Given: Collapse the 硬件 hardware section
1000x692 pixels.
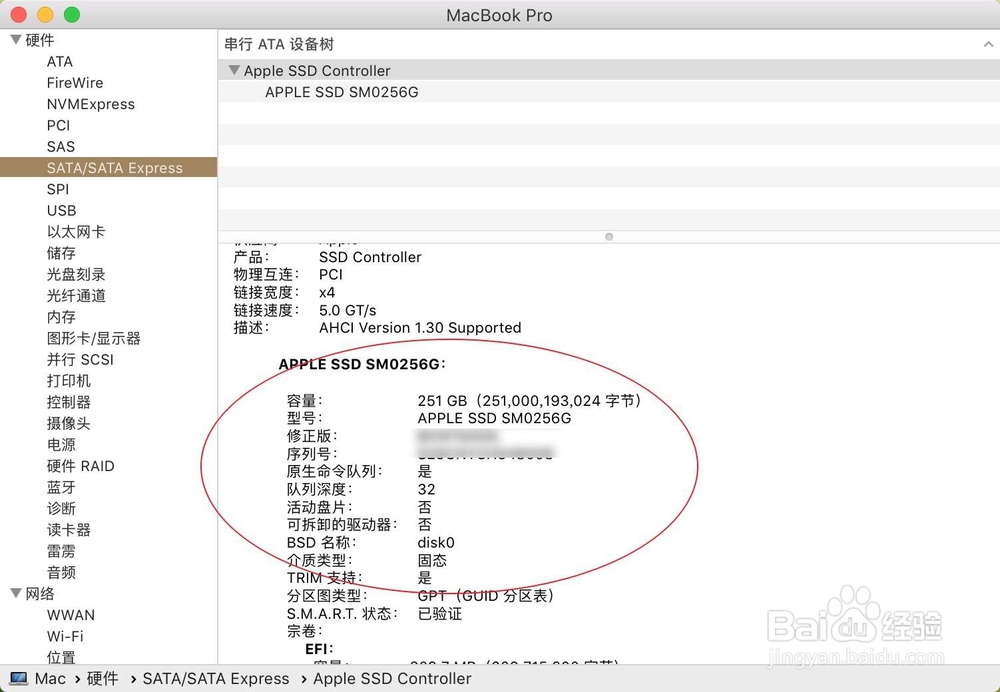Looking at the screenshot, I should (16, 39).
